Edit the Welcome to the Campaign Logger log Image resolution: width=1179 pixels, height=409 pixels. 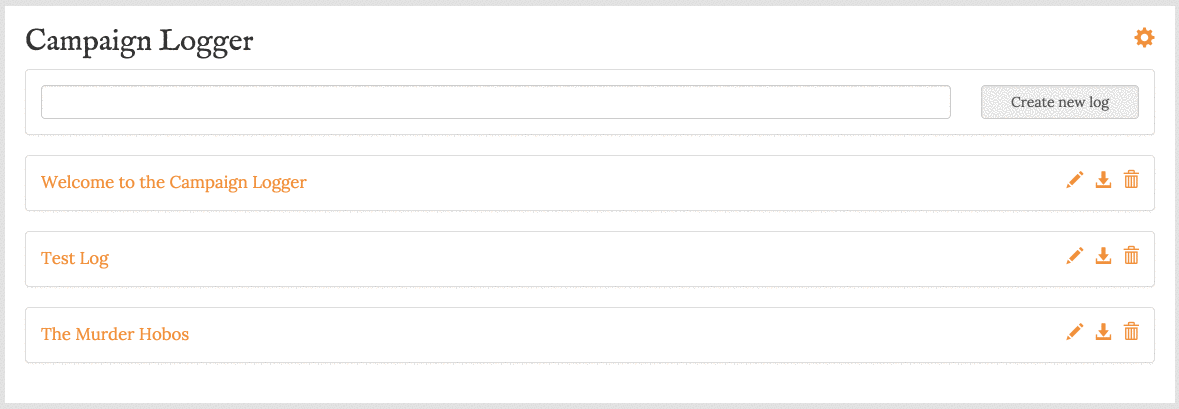coord(1075,180)
